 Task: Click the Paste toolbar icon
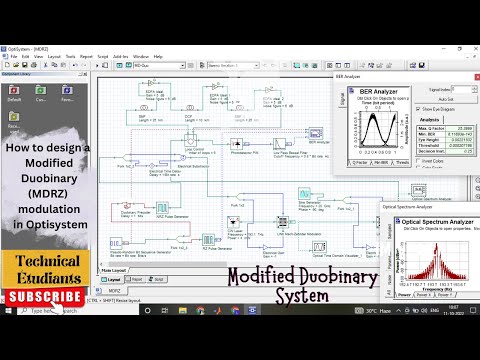coord(63,65)
